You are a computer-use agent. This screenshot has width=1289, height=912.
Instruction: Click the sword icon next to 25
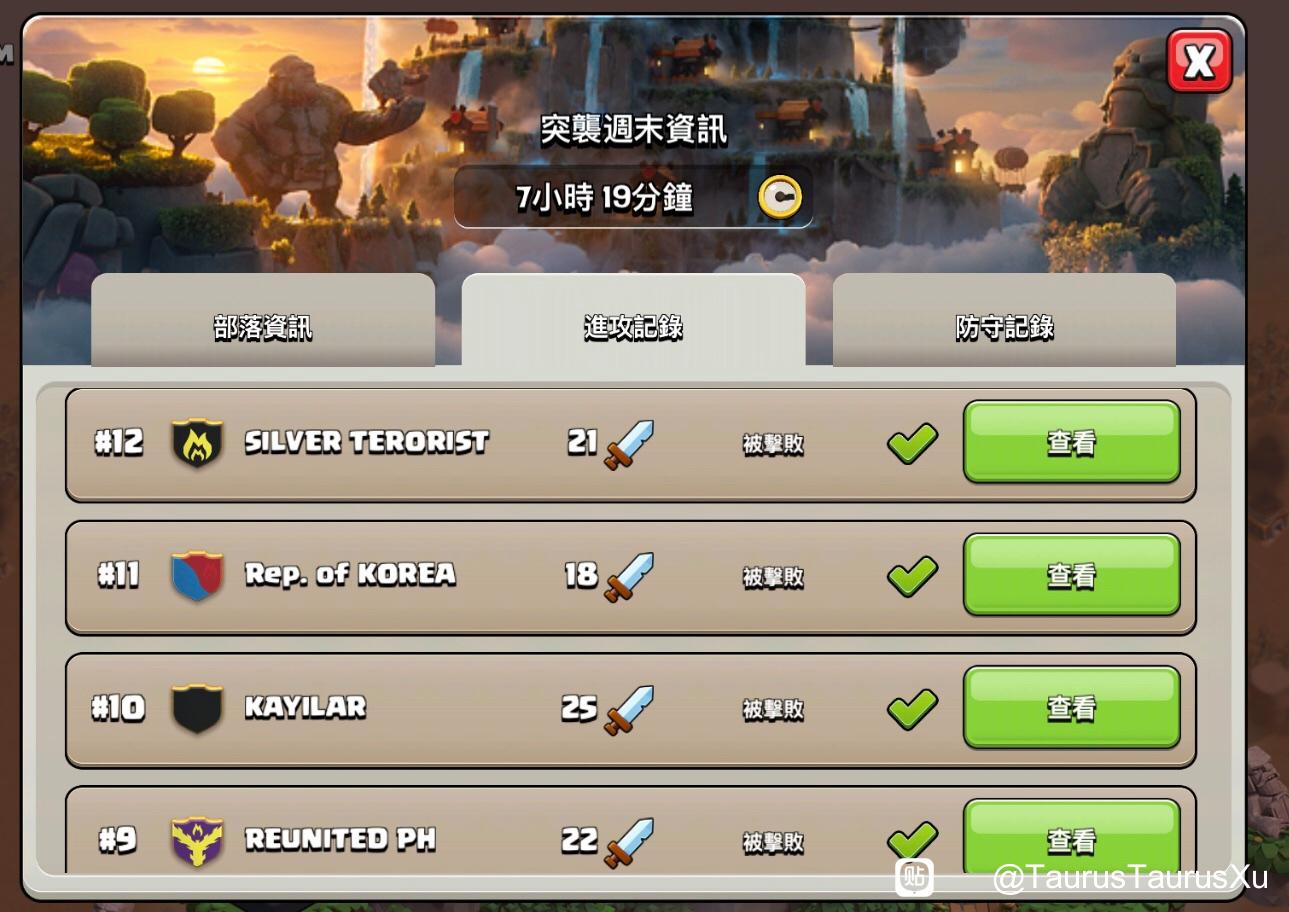(629, 710)
